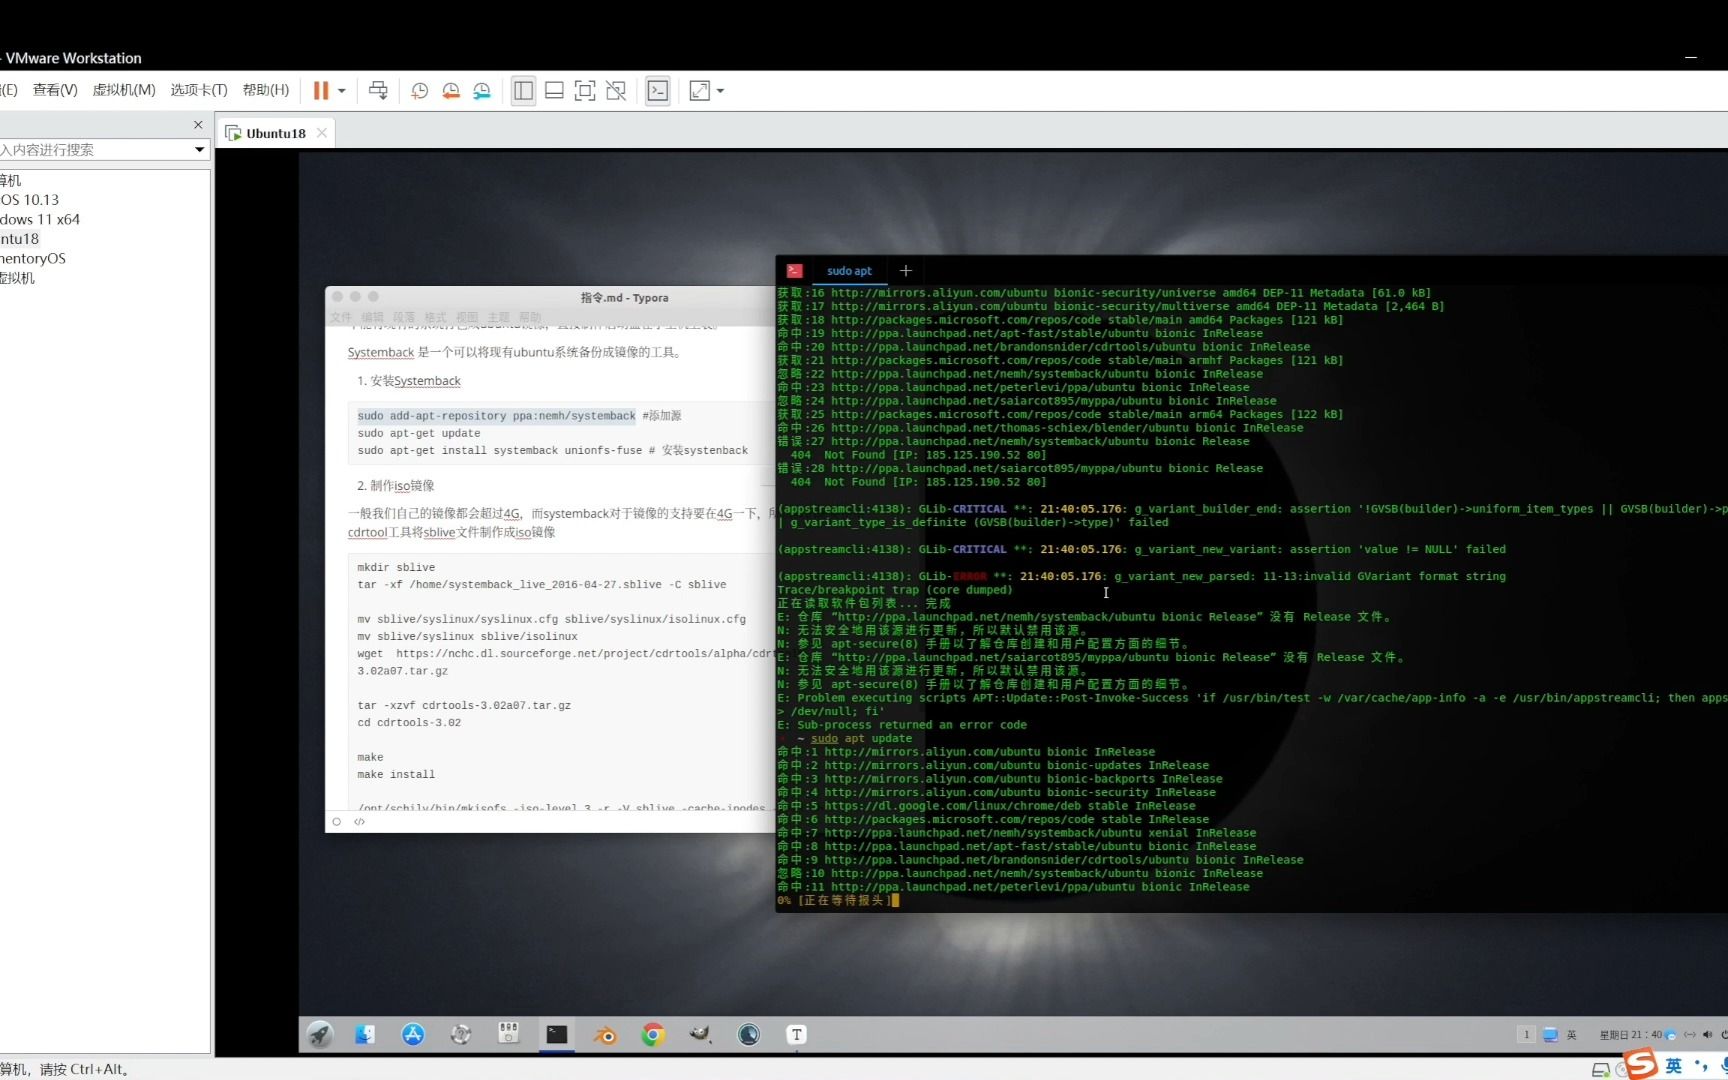The height and width of the screenshot is (1080, 1728).
Task: Click the library search input field
Action: tap(95, 150)
